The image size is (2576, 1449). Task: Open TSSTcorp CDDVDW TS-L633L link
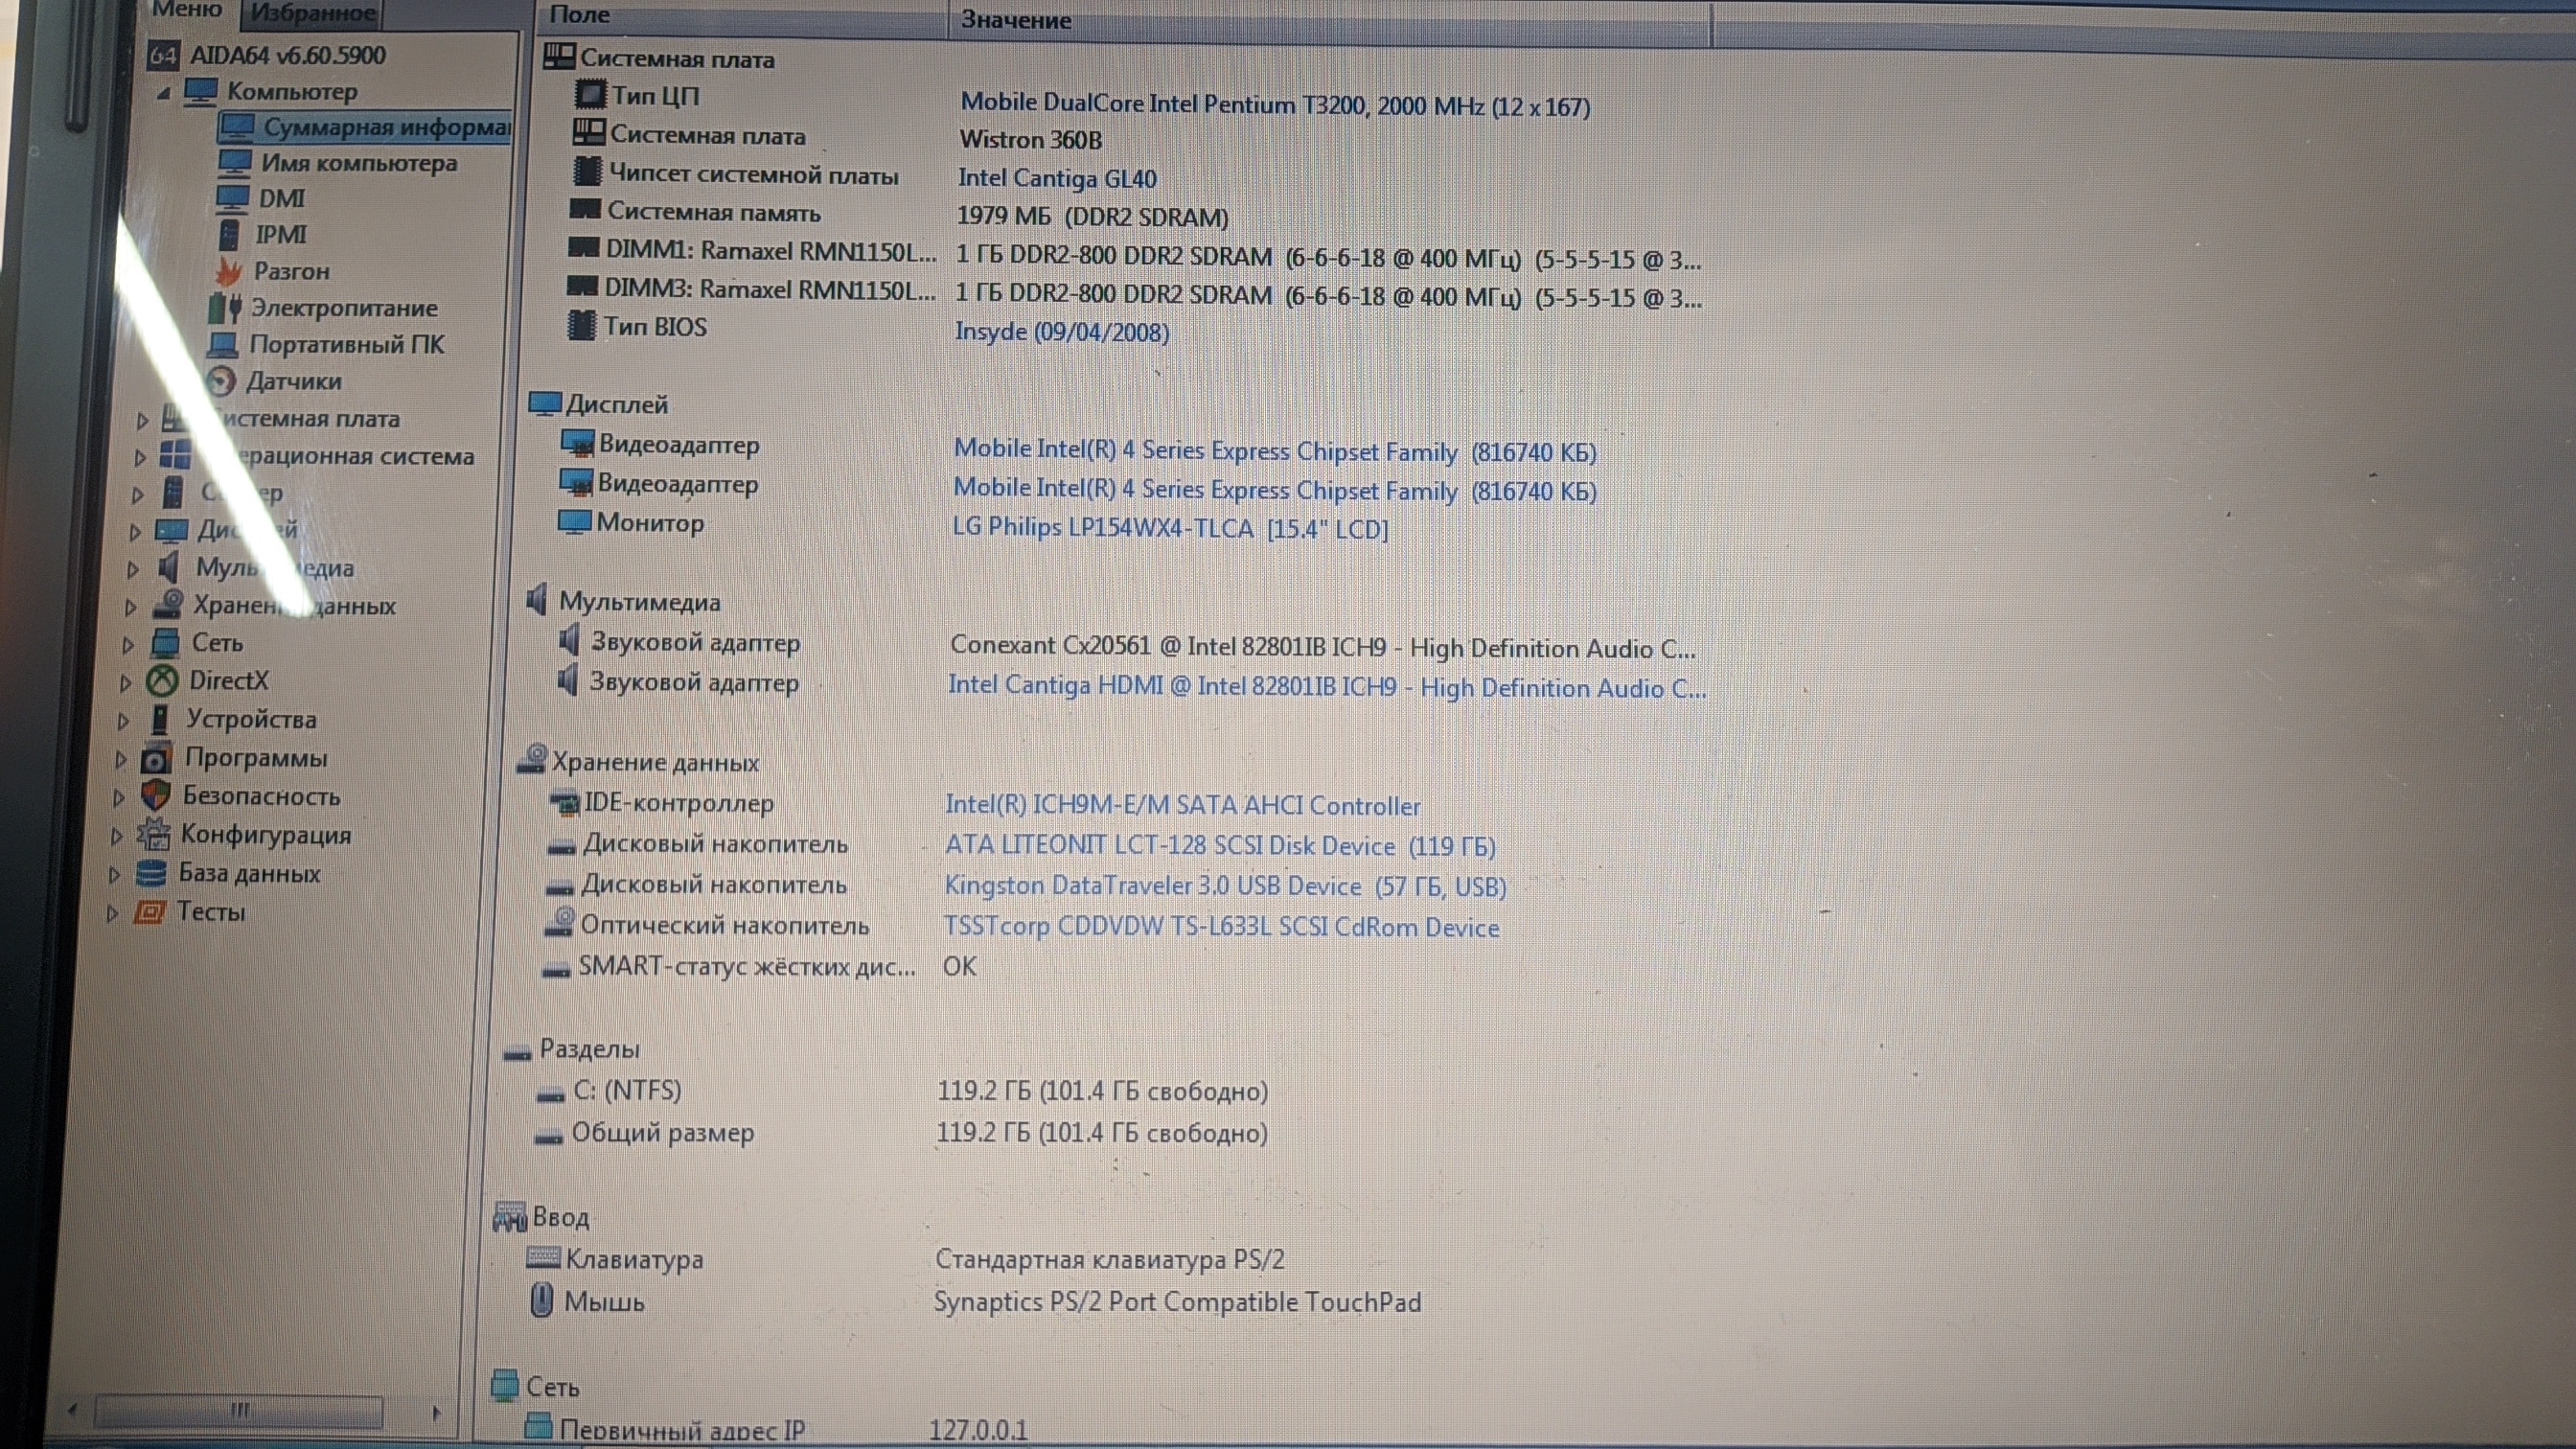point(1221,926)
